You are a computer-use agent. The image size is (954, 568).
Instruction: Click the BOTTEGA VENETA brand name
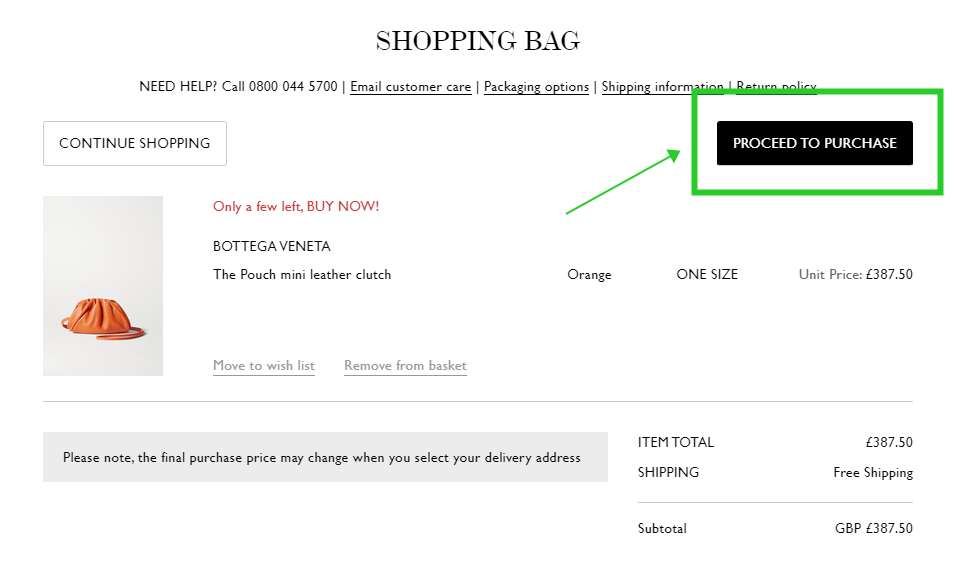[x=271, y=246]
